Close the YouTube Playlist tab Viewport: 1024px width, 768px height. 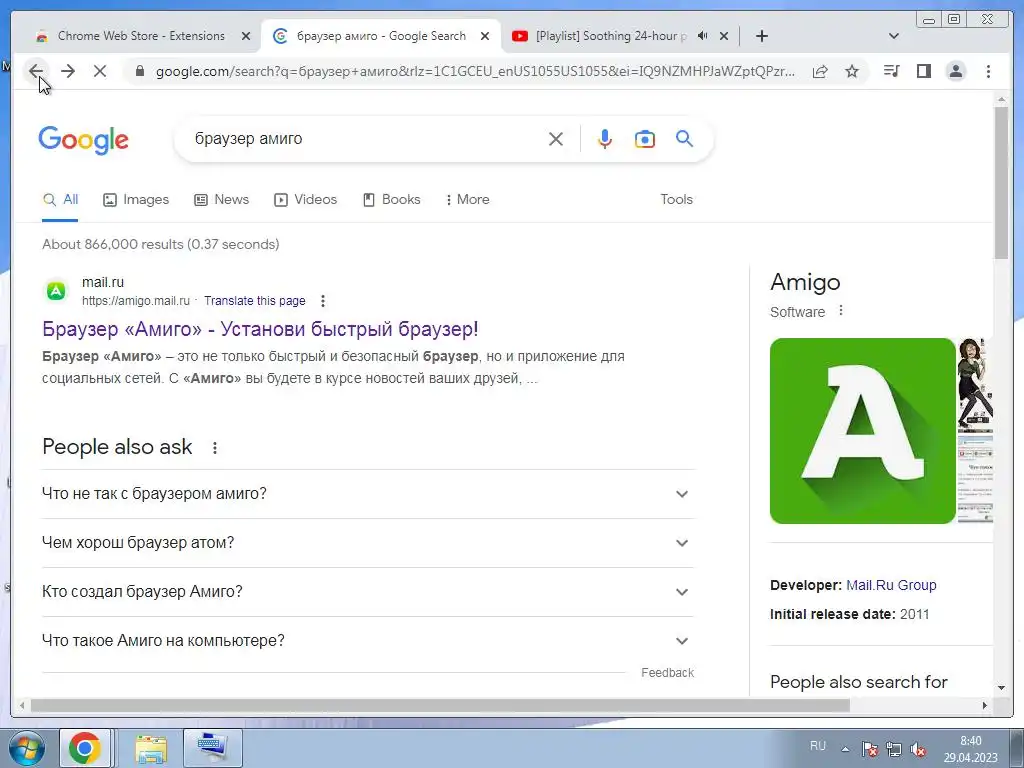coord(724,36)
